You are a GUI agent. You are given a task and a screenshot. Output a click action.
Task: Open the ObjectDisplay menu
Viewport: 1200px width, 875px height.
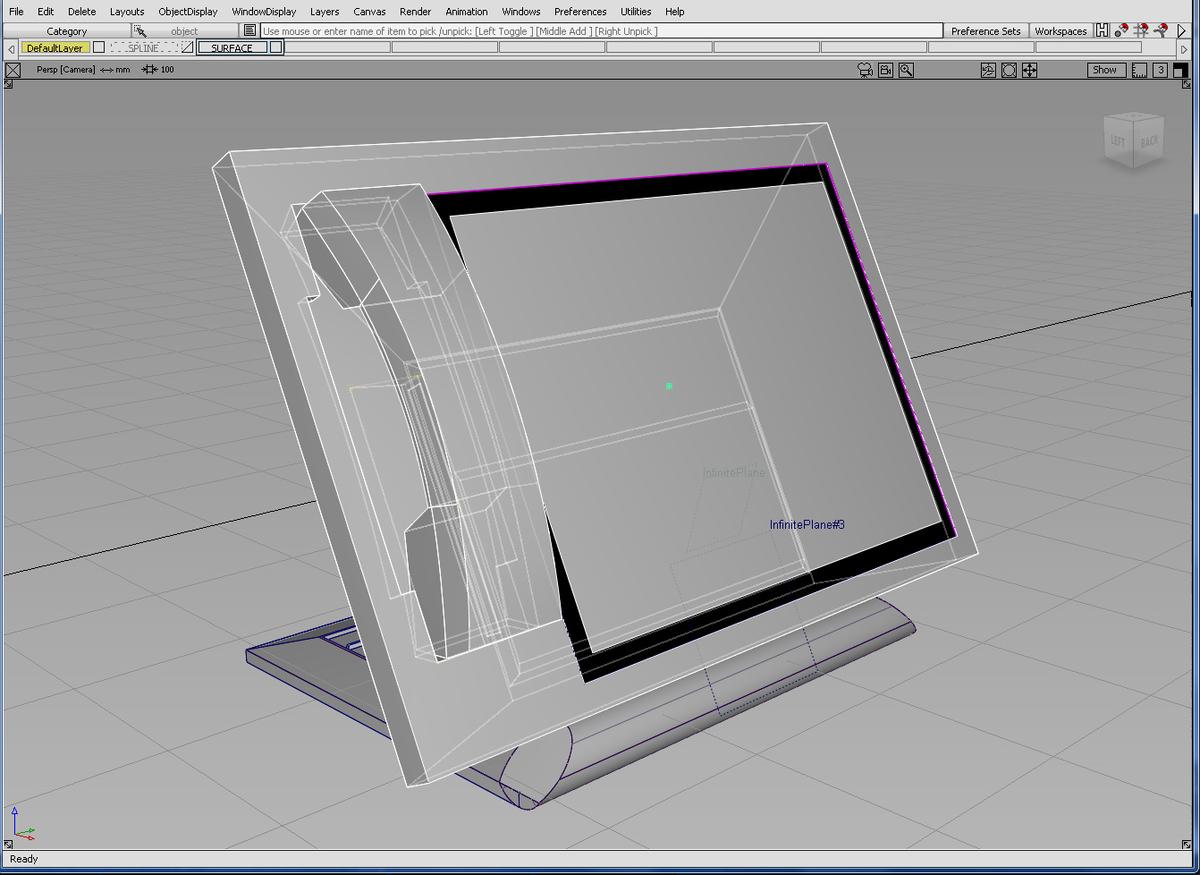click(x=187, y=11)
